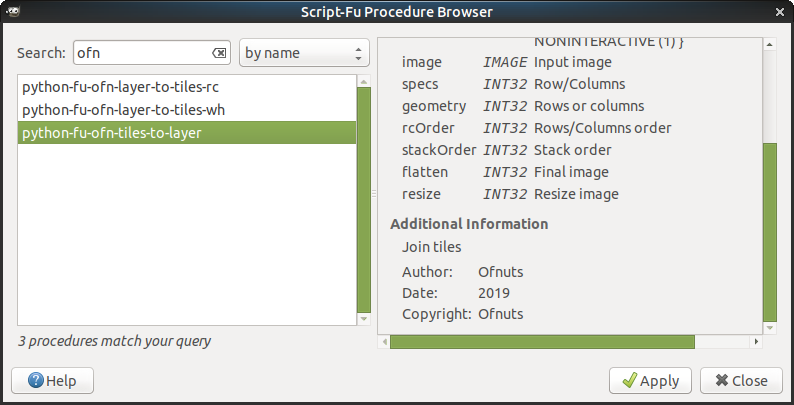Viewport: 794px width, 405px height.
Task: Click the details pane horizontal scrollbar
Action: click(x=541, y=342)
